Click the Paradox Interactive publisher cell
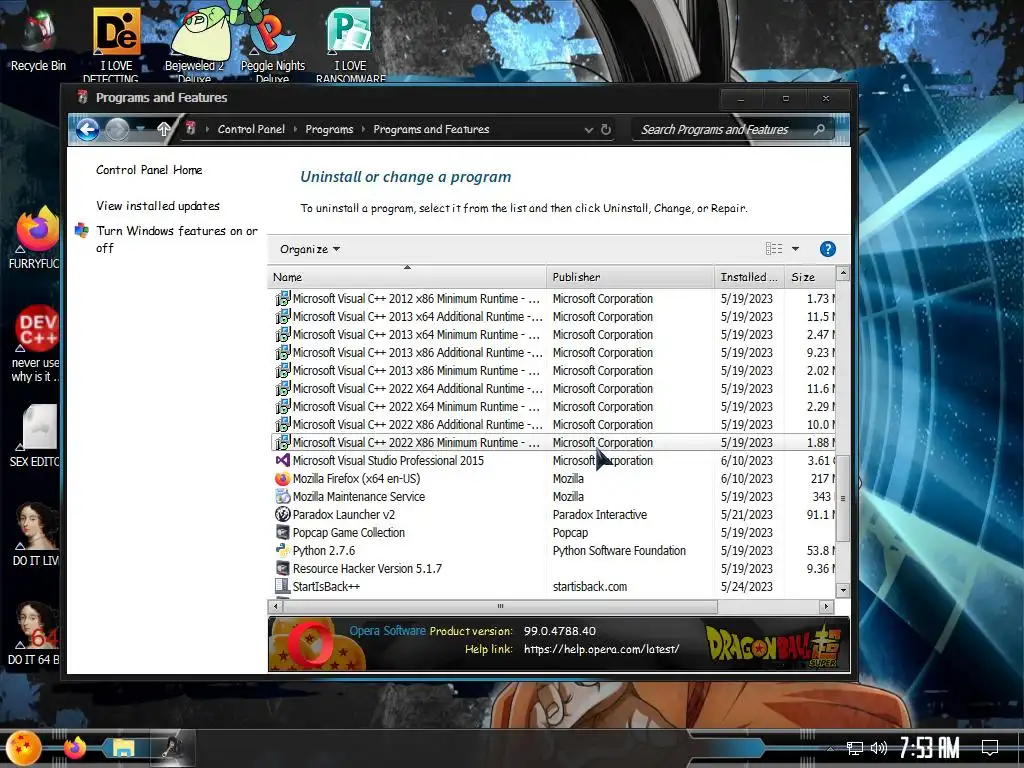1024x768 pixels. click(x=600, y=515)
